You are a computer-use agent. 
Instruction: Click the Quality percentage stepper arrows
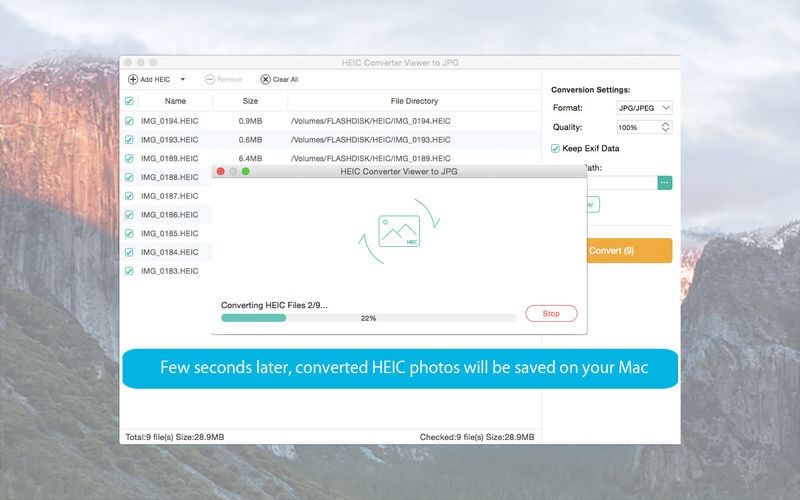666,127
